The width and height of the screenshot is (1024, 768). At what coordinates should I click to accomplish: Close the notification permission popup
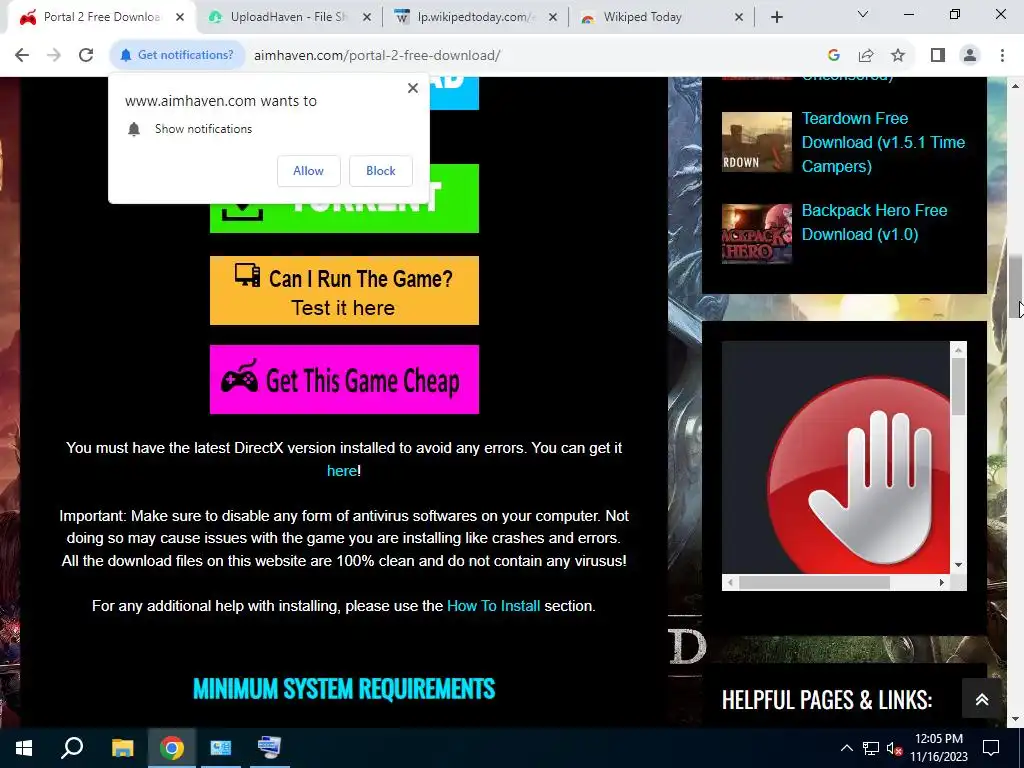click(x=413, y=88)
